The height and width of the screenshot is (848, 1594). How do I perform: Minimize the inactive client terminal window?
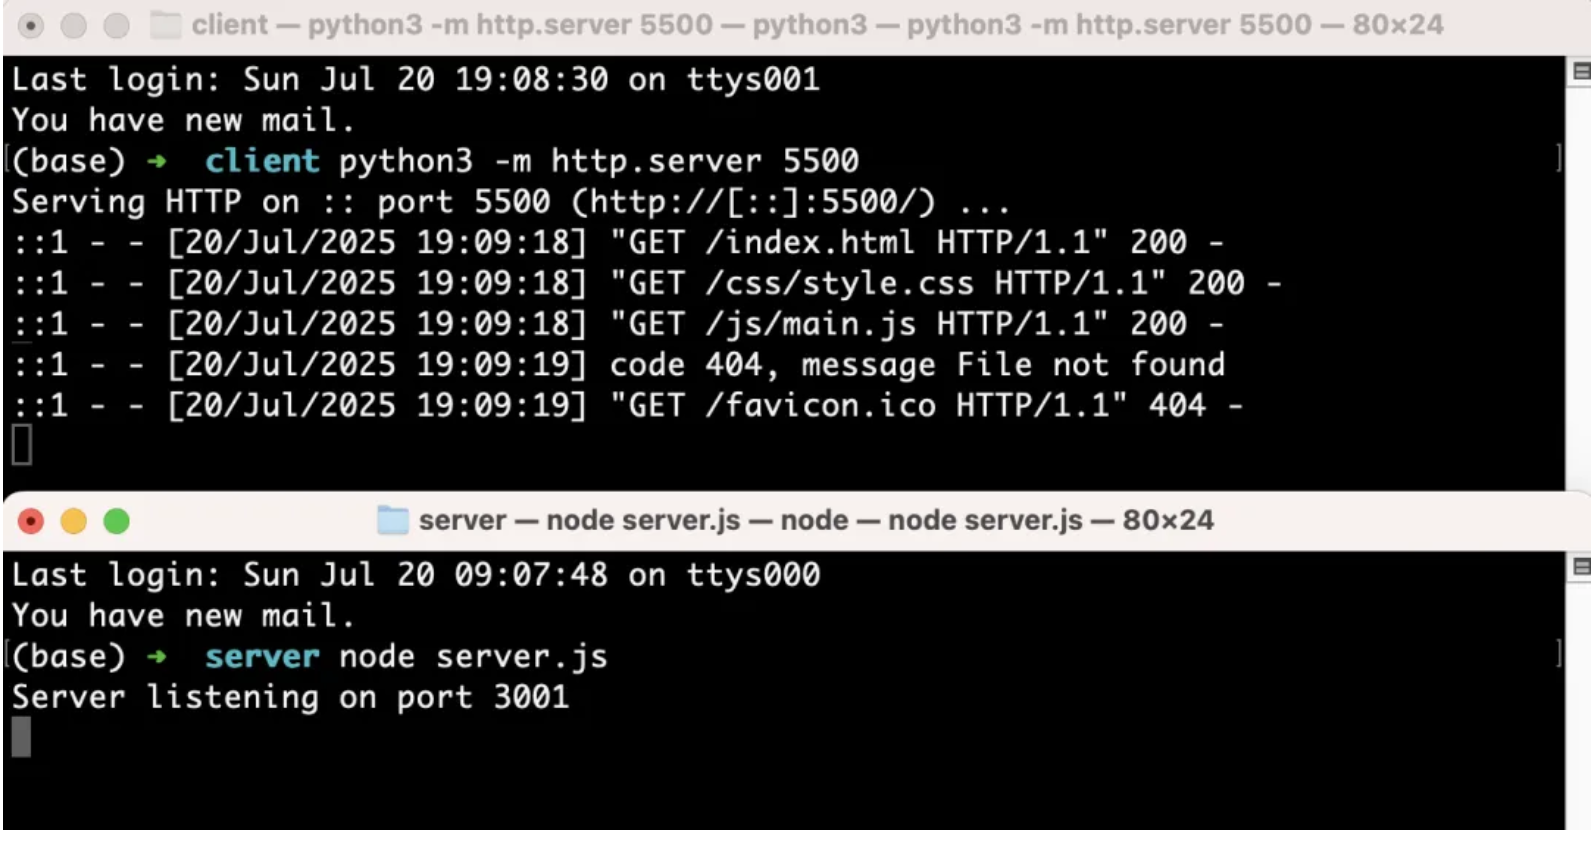click(74, 25)
